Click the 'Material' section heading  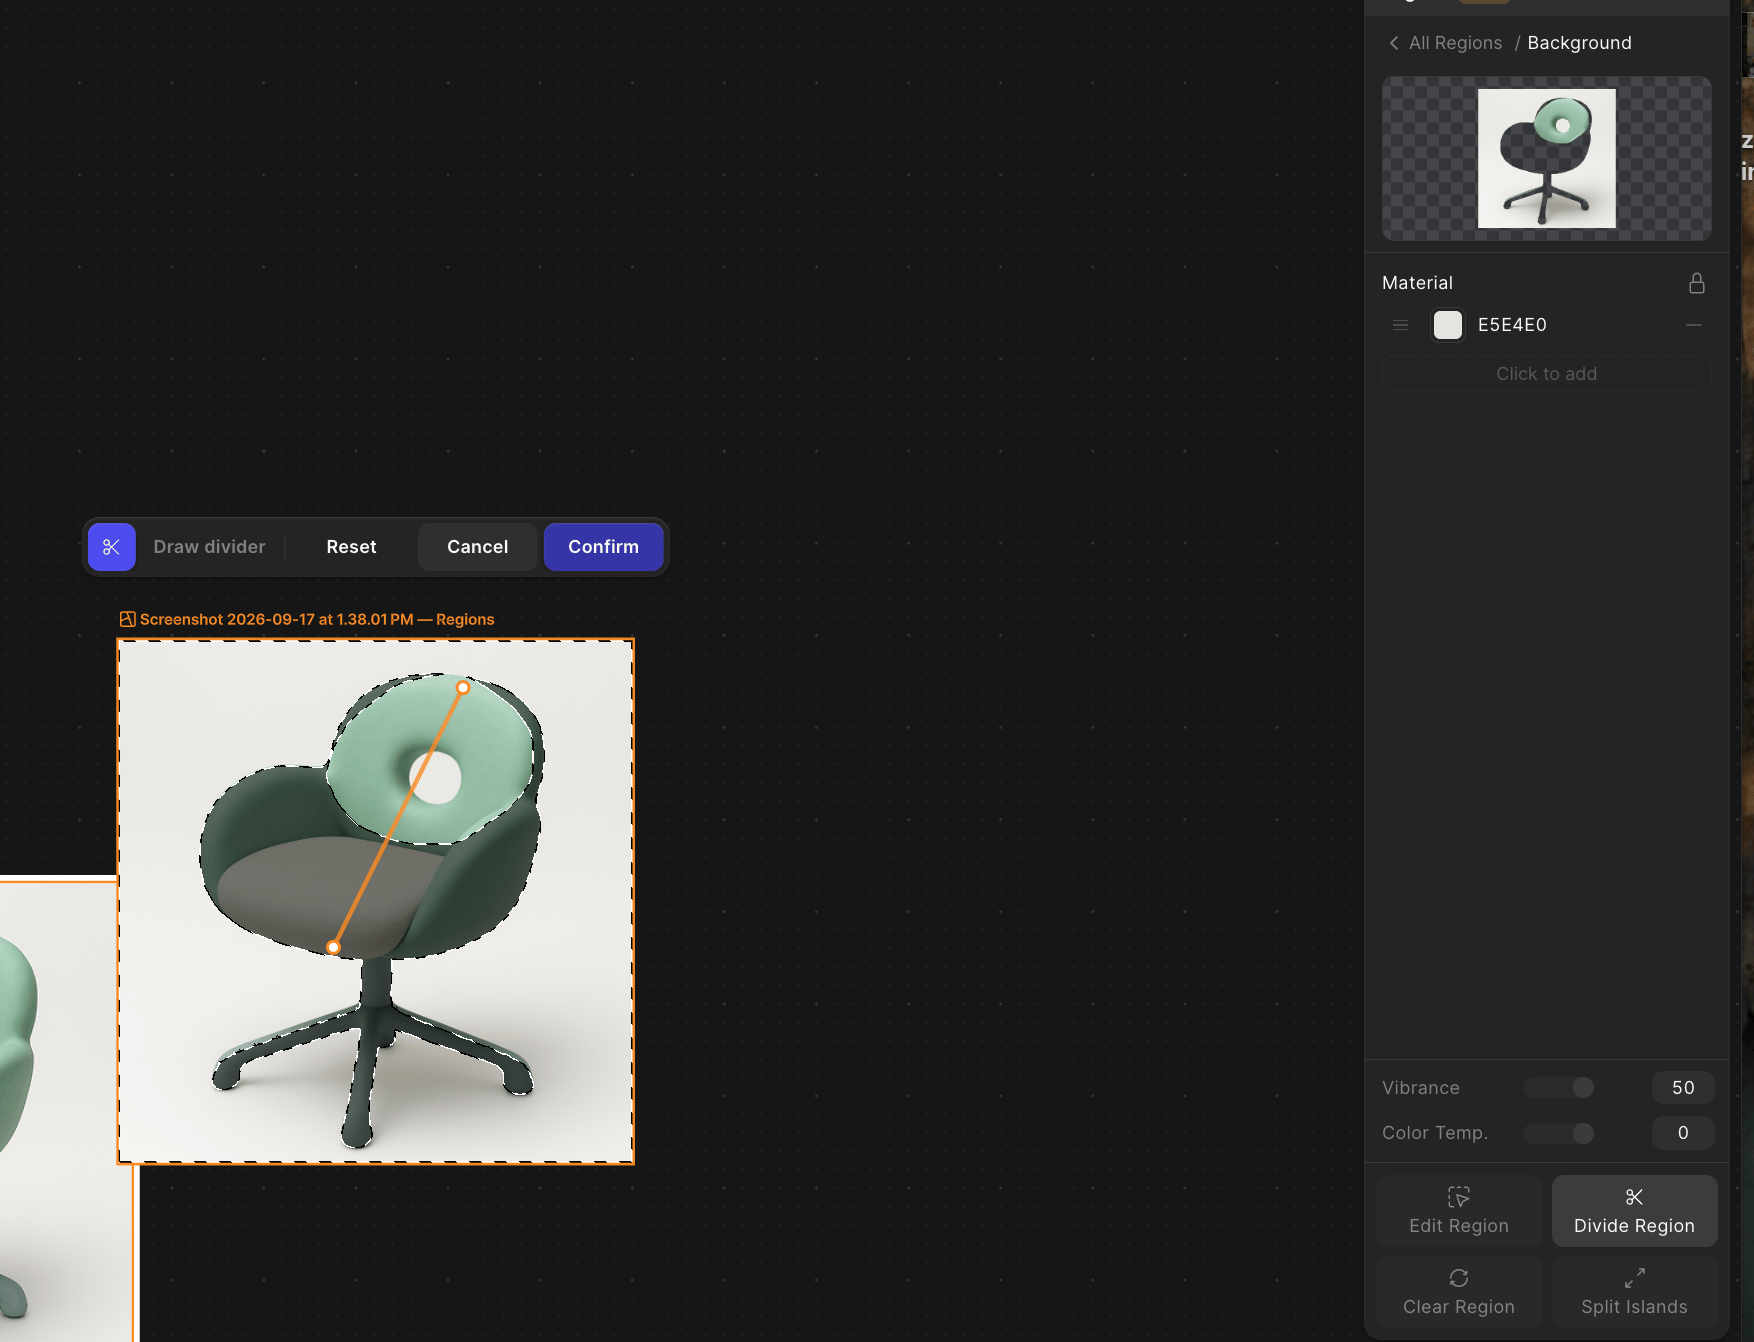1417,283
